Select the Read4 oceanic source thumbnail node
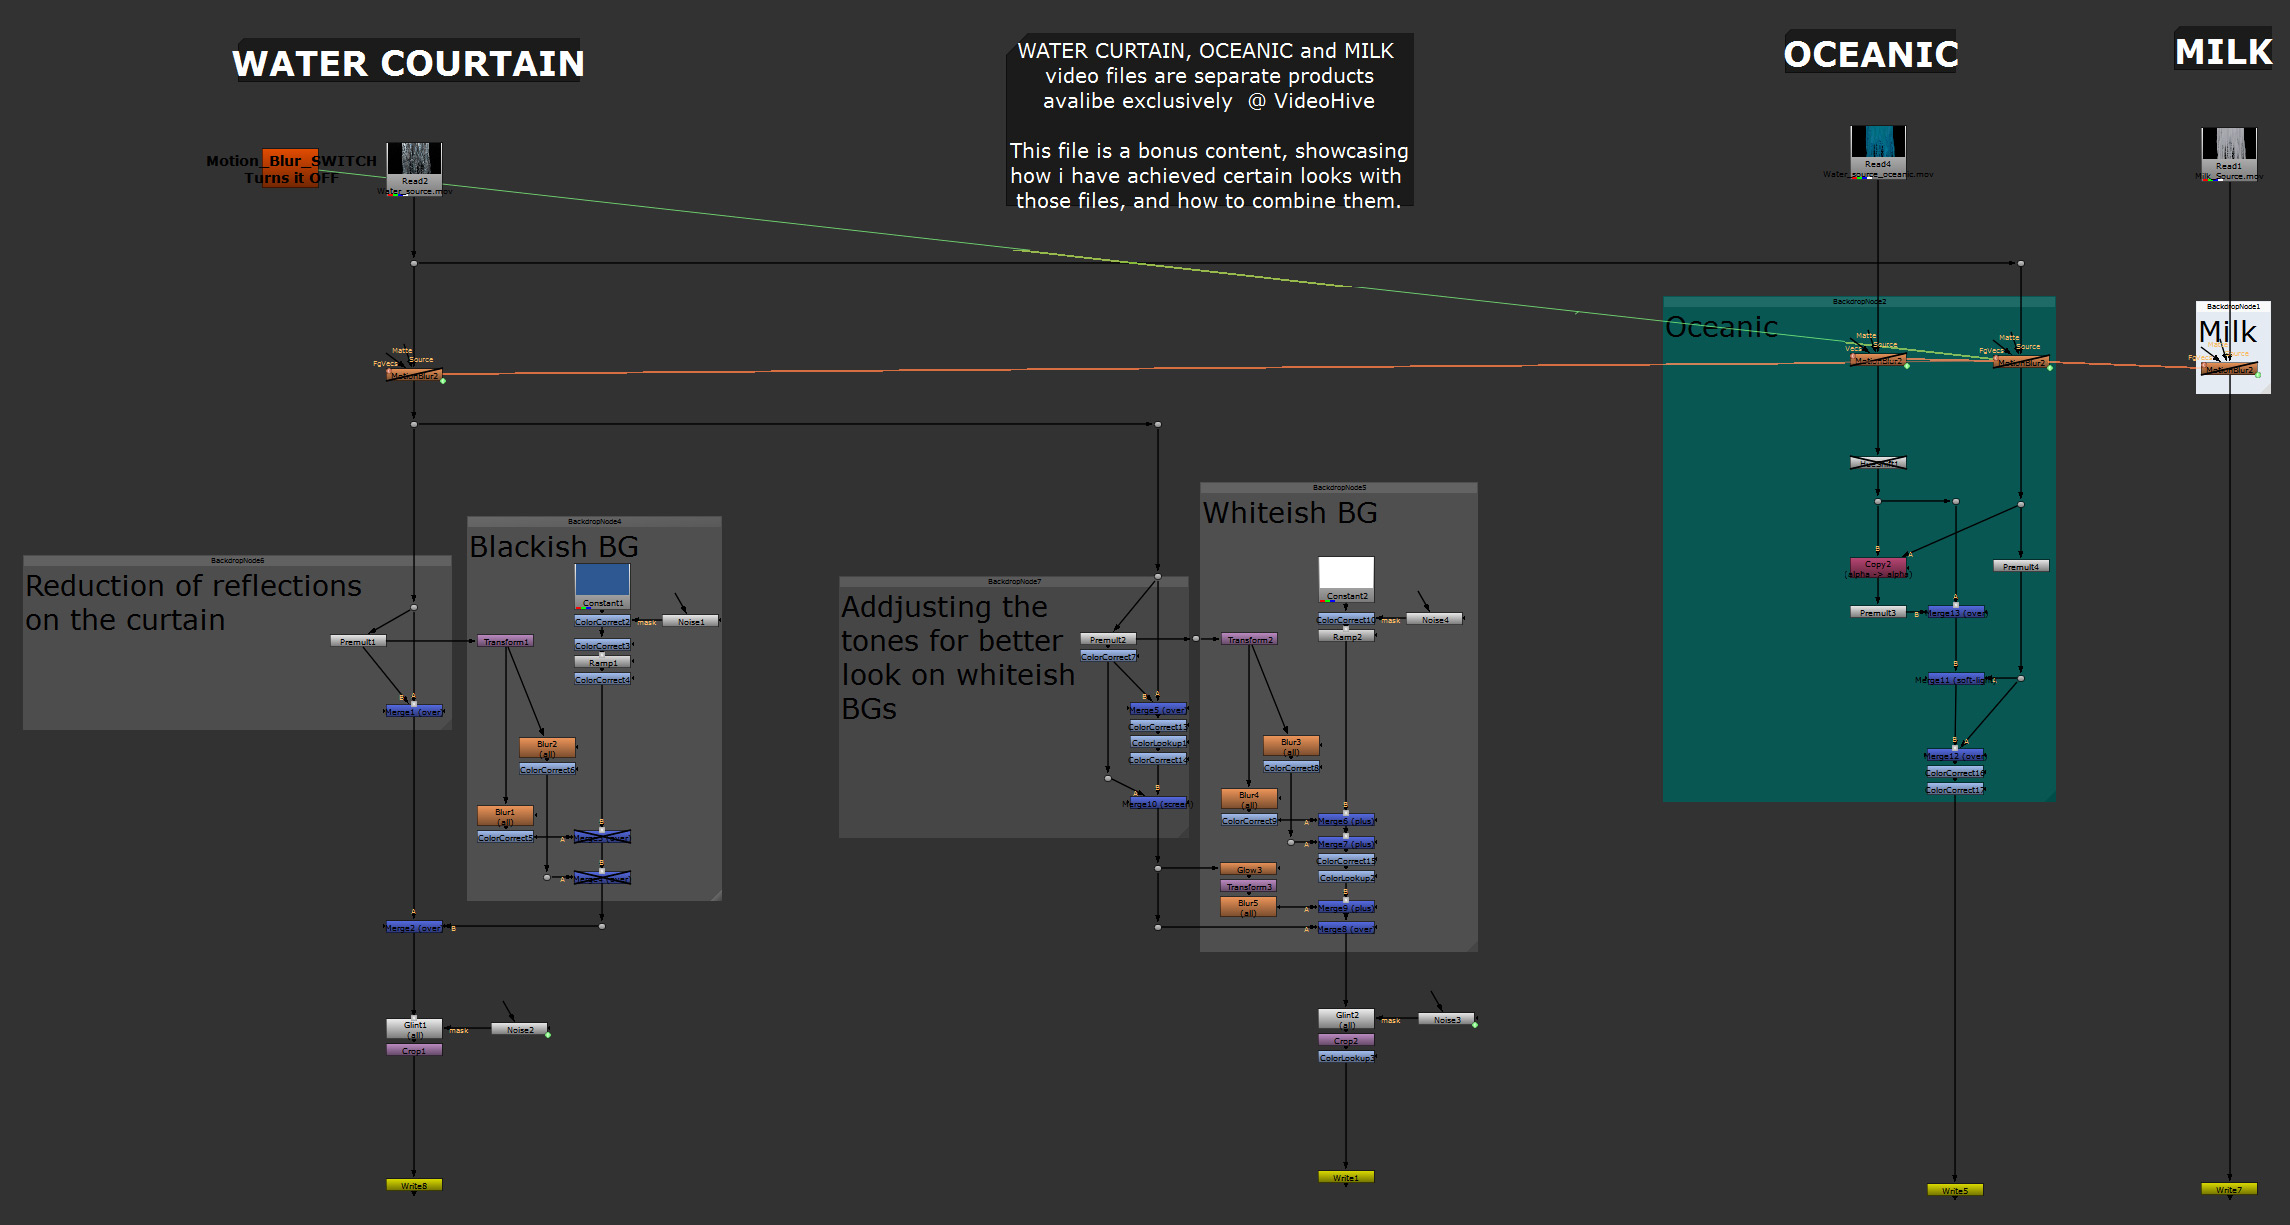Viewport: 2290px width, 1225px height. (1877, 151)
